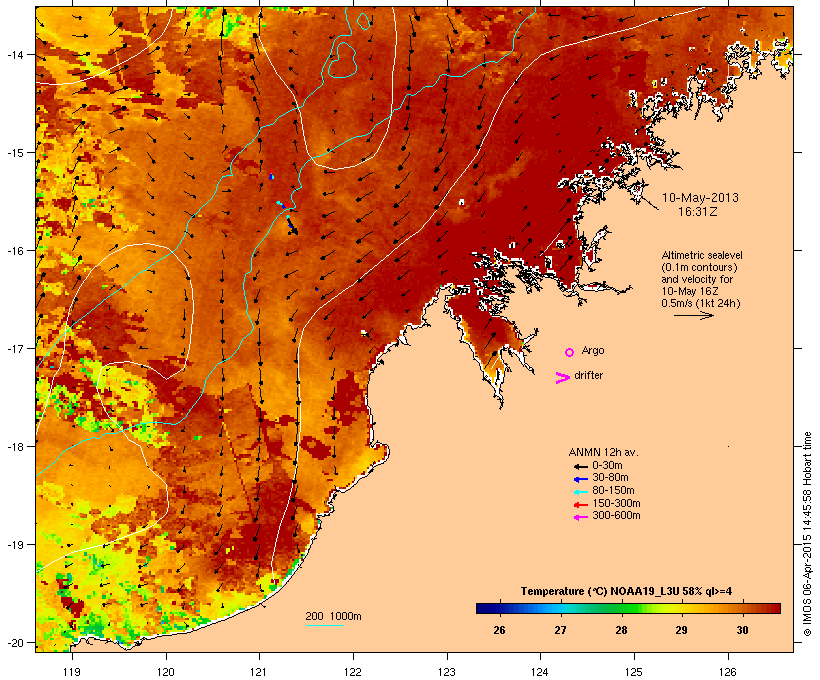The image size is (820, 680).
Task: Click the longitude axis label 123
Action: pos(447,672)
